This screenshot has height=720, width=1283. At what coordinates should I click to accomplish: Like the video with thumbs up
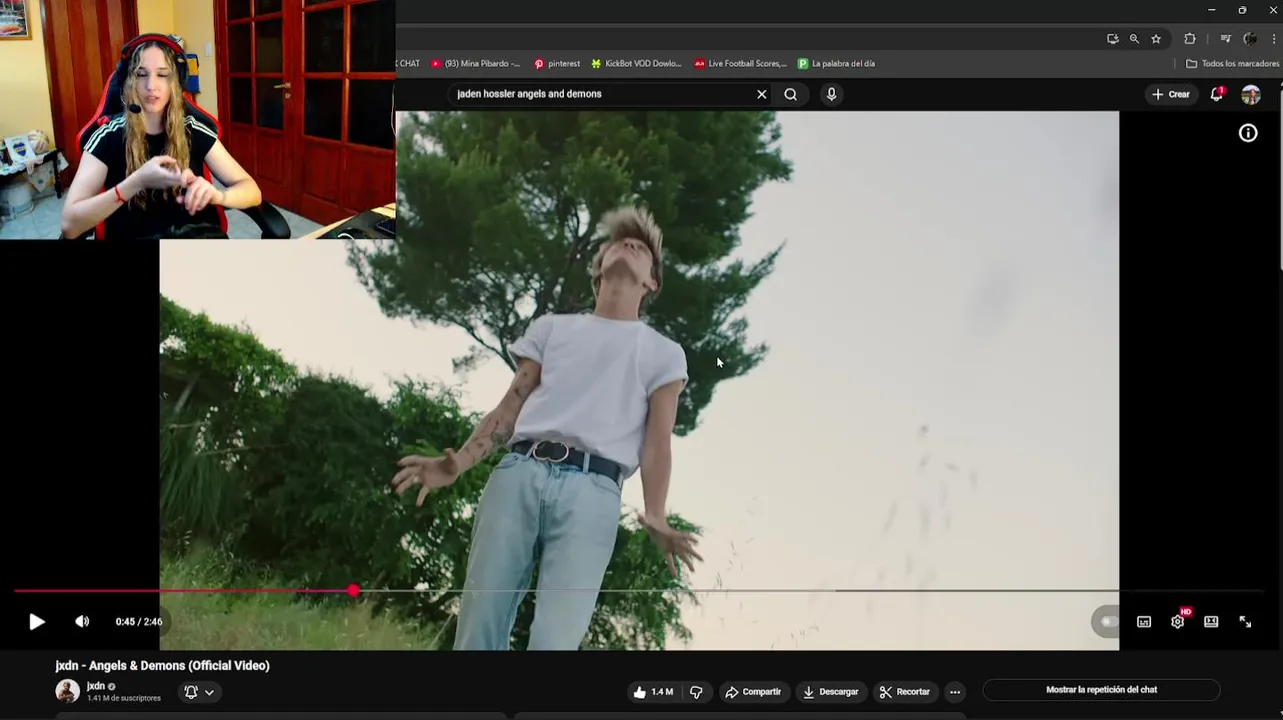(x=653, y=692)
